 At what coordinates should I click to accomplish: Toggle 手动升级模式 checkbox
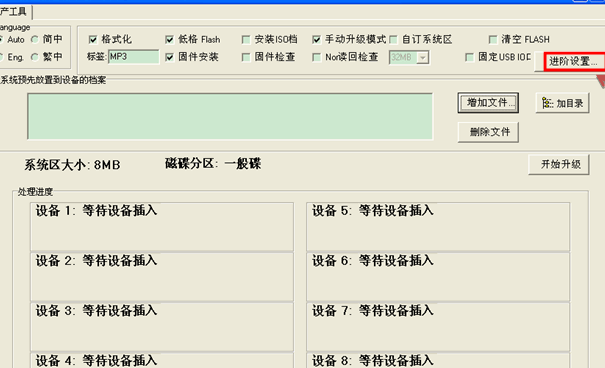pyautogui.click(x=316, y=39)
